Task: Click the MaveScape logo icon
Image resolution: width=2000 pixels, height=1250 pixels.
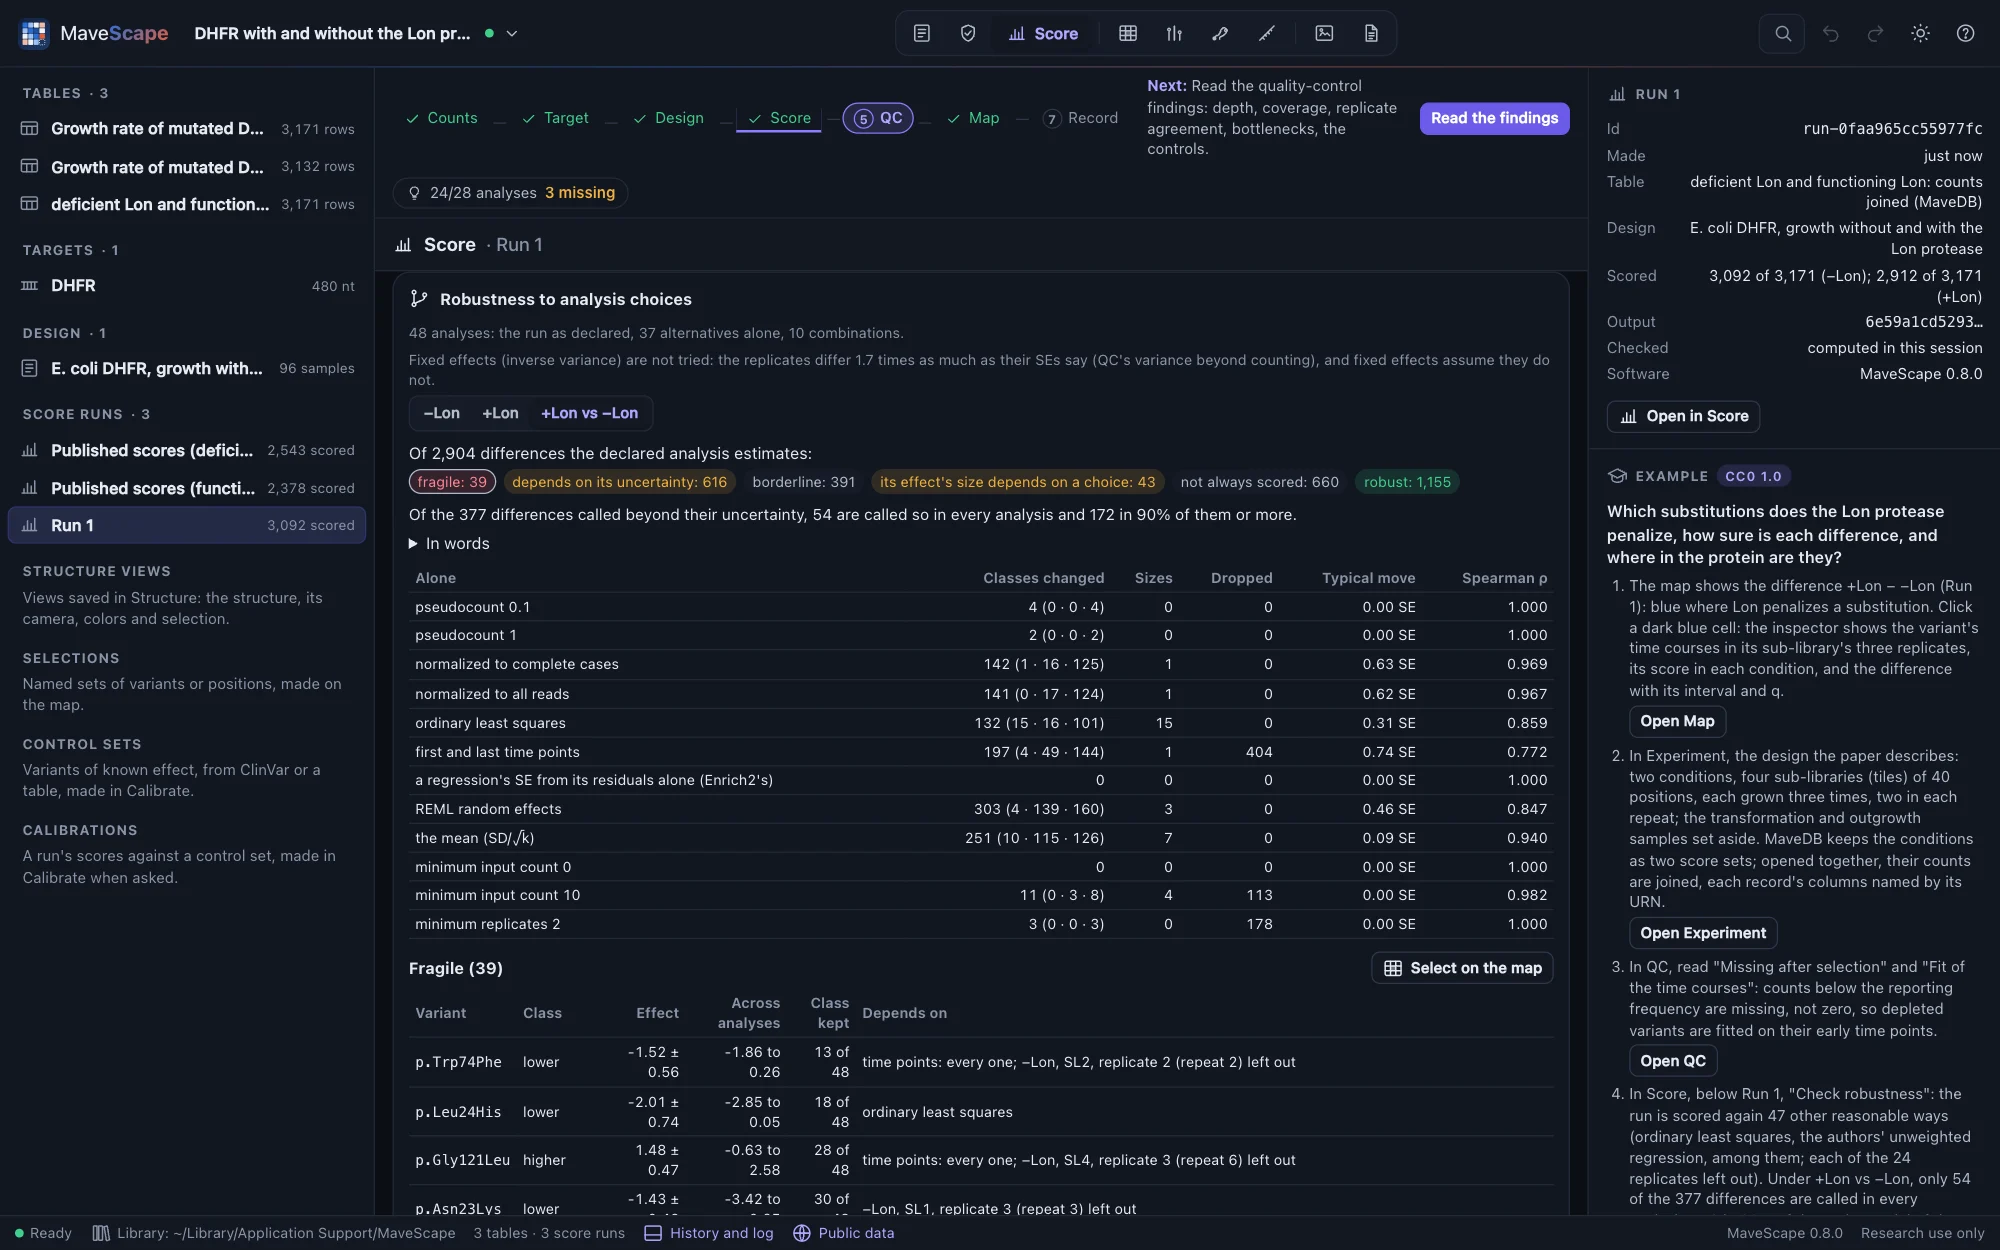Action: point(34,33)
